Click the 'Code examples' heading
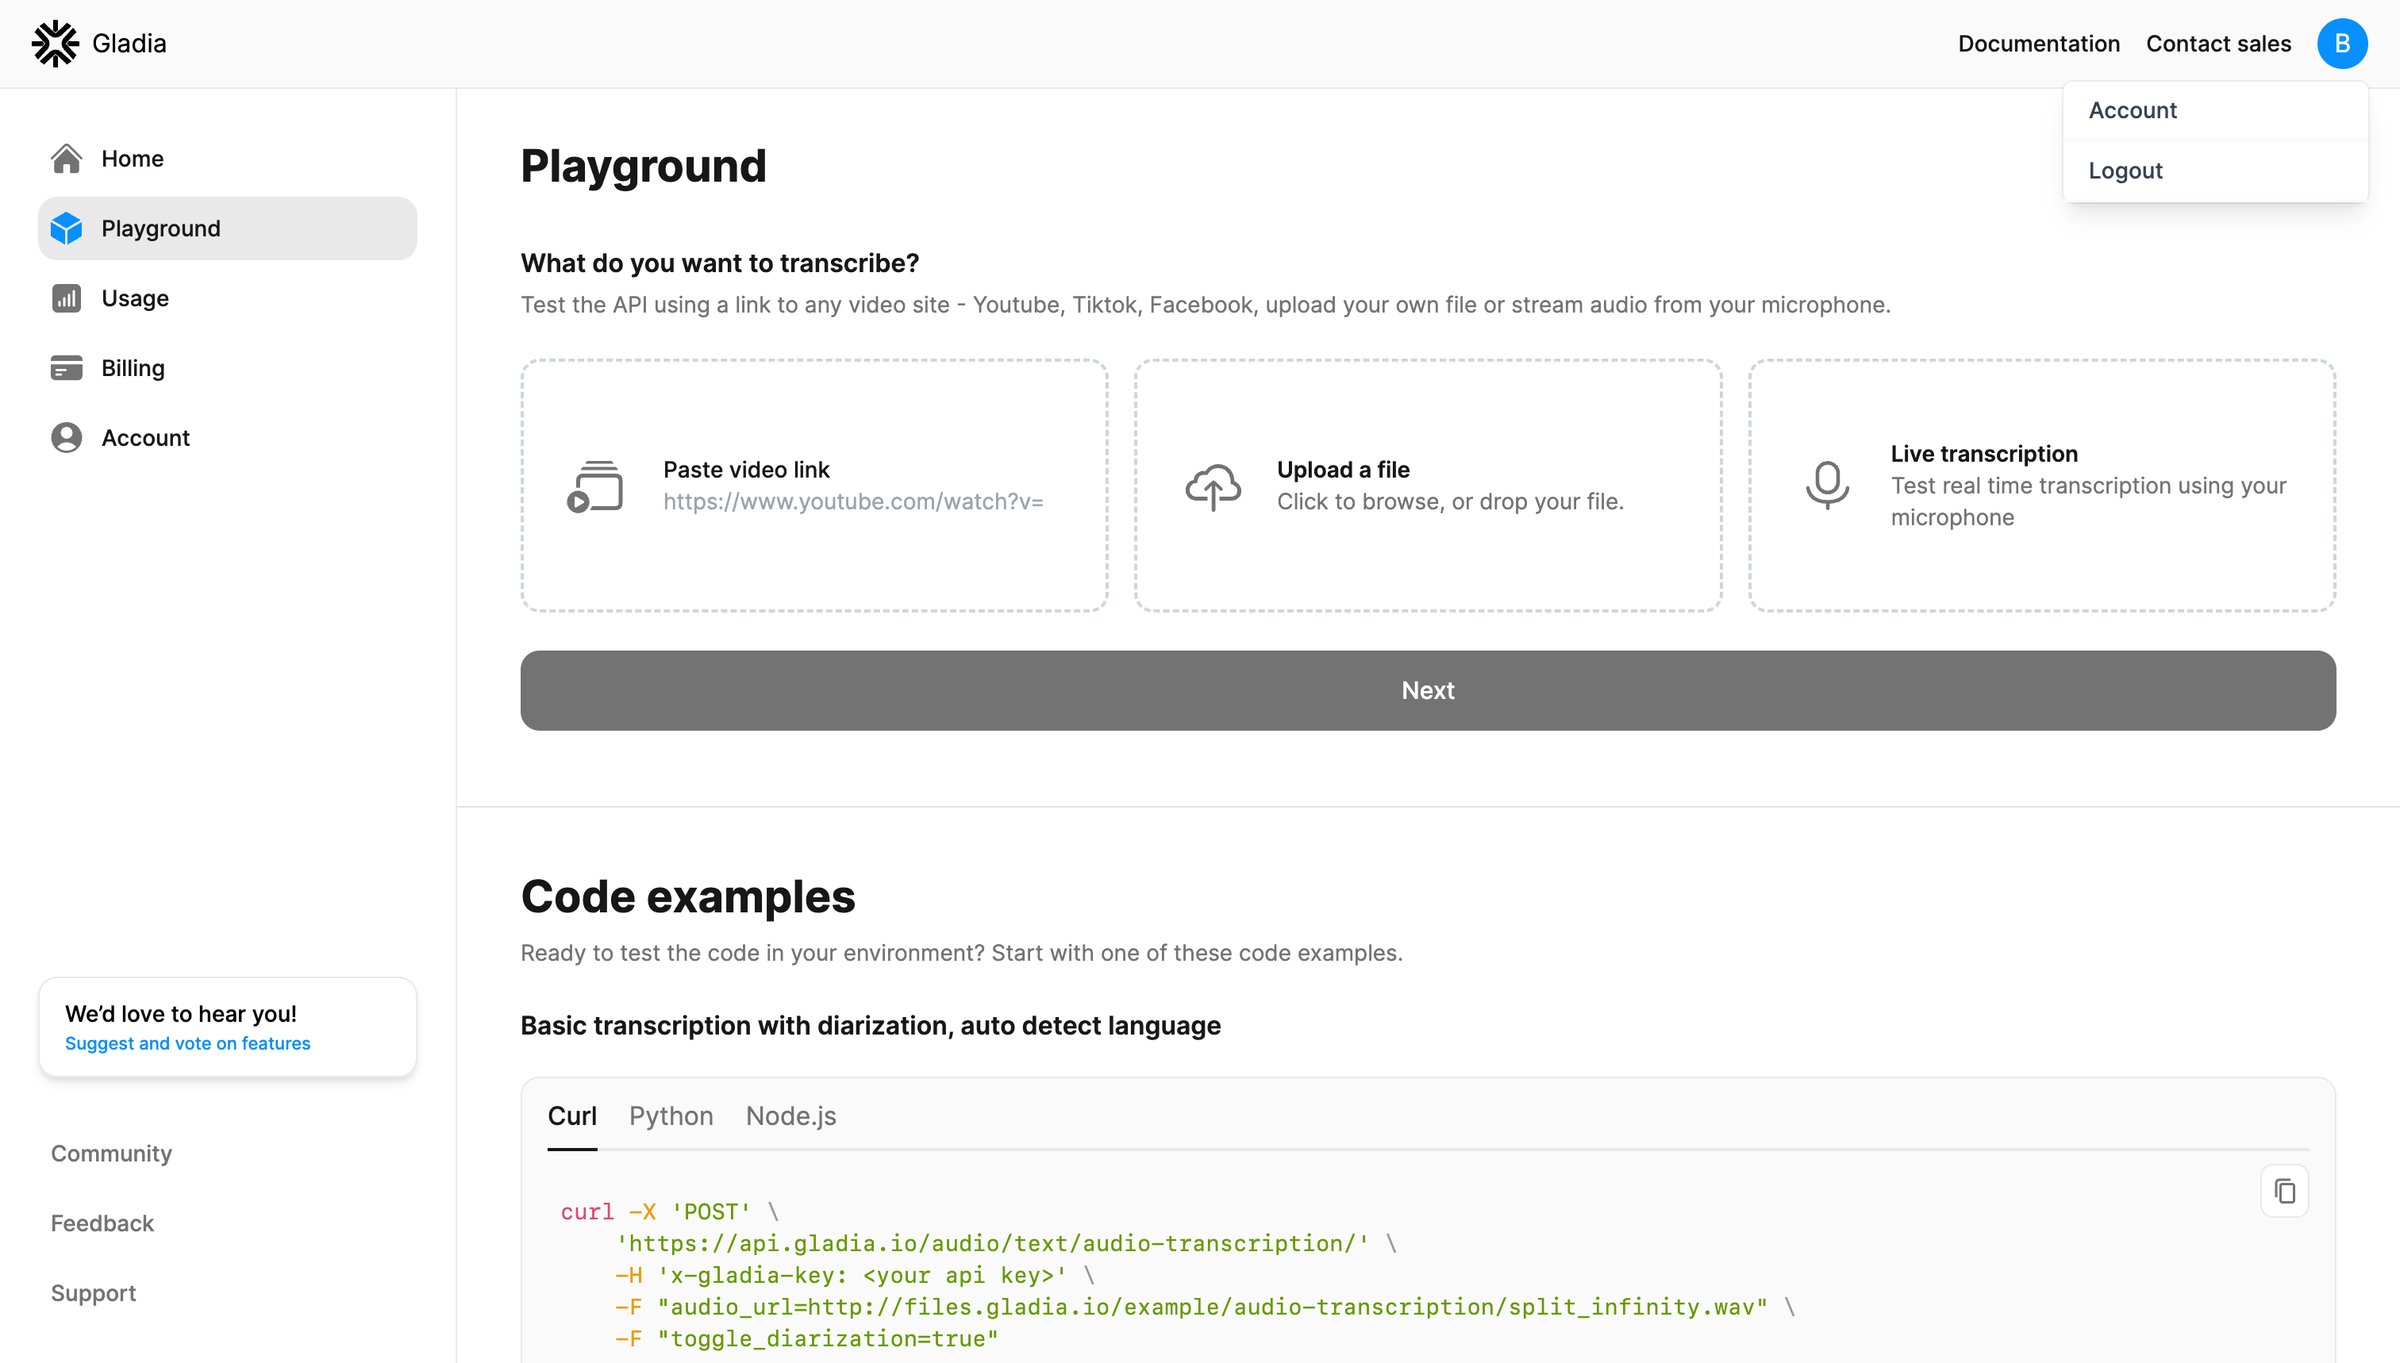Screen dimensions: 2400x1363 click(x=688, y=897)
